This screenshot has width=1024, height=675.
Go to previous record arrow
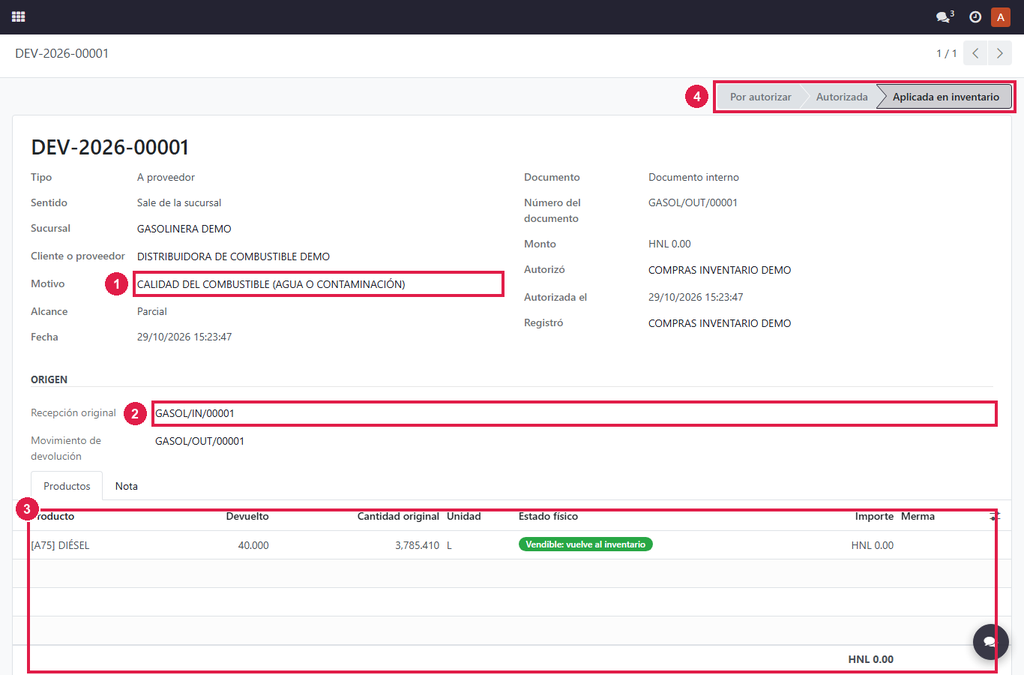point(975,54)
